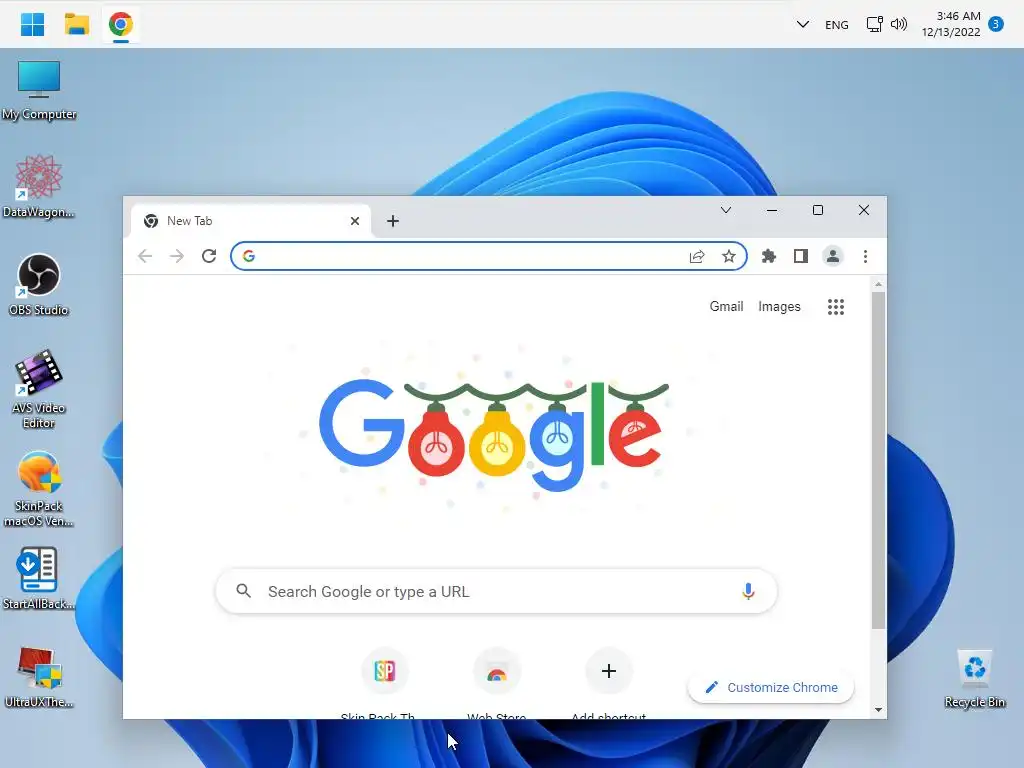Toggle the Chrome side panel
1024x768 pixels.
pos(801,256)
